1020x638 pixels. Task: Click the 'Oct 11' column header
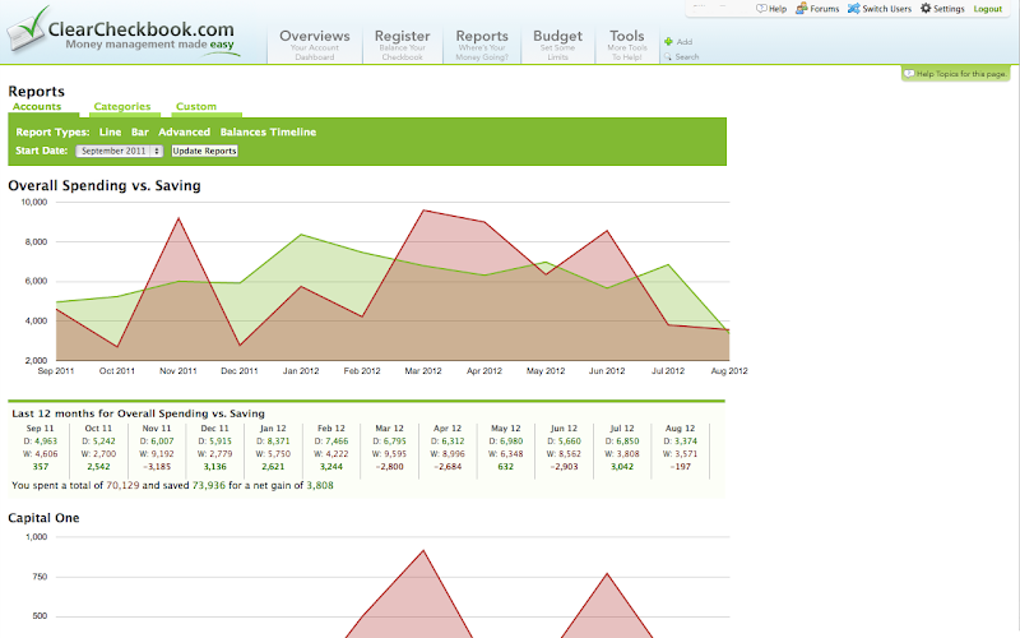[98, 429]
